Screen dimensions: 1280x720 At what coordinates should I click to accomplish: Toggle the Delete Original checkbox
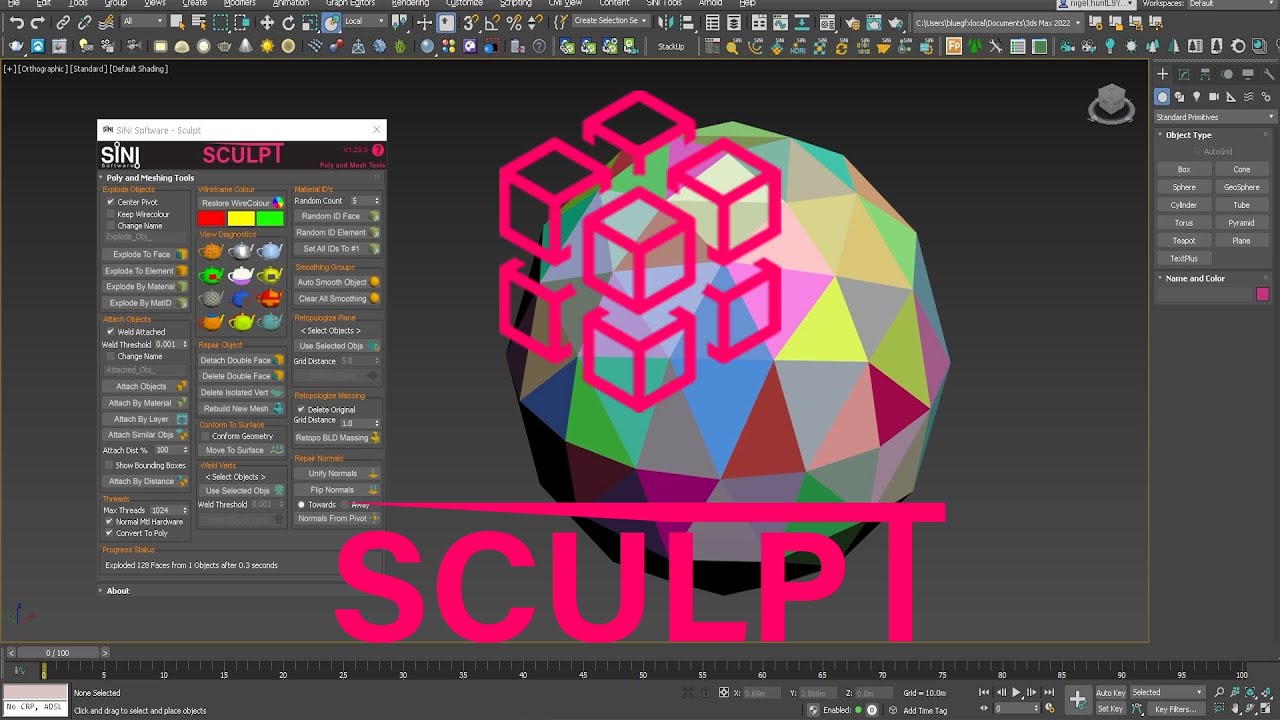click(301, 410)
